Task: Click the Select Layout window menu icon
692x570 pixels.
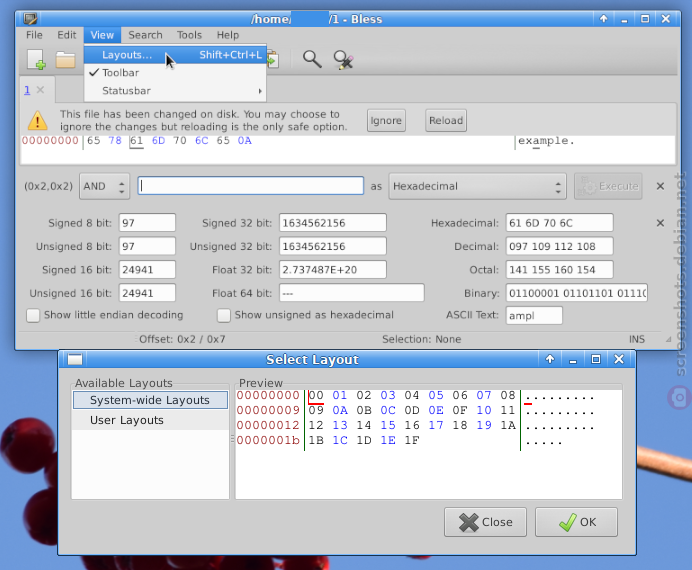Action: tap(75, 360)
